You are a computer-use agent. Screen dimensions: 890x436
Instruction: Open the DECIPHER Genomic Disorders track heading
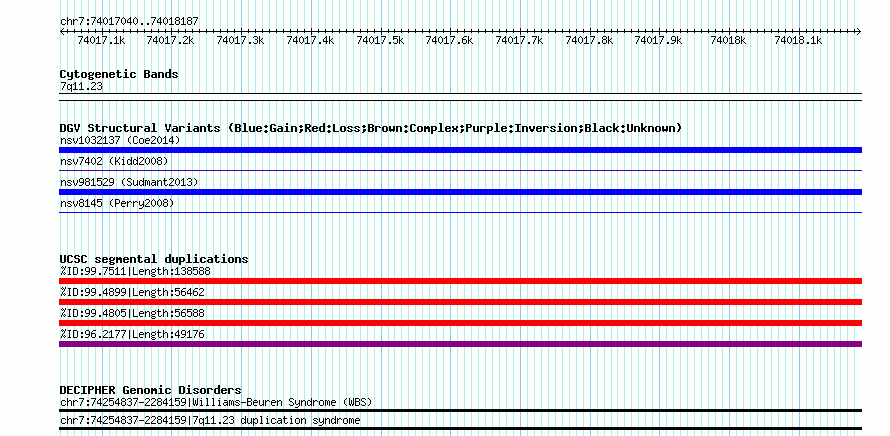coord(150,390)
